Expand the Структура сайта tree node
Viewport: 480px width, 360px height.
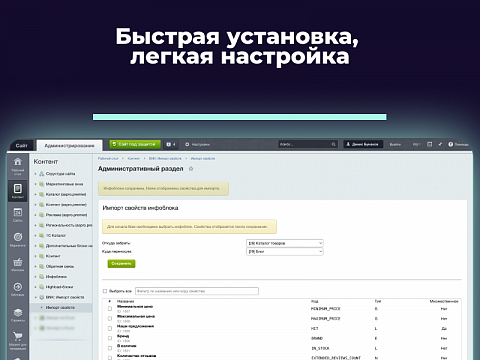(35, 174)
